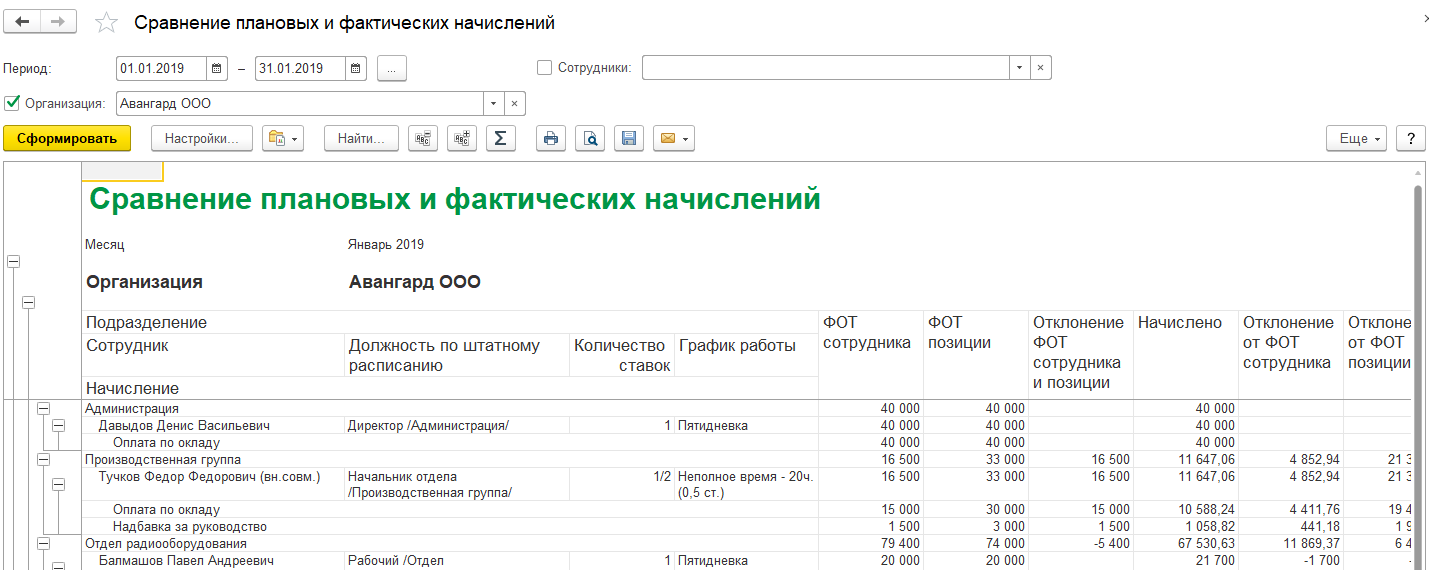The image size is (1429, 570).
Task: Open the Сотрудники dropdown list
Action: click(1019, 68)
